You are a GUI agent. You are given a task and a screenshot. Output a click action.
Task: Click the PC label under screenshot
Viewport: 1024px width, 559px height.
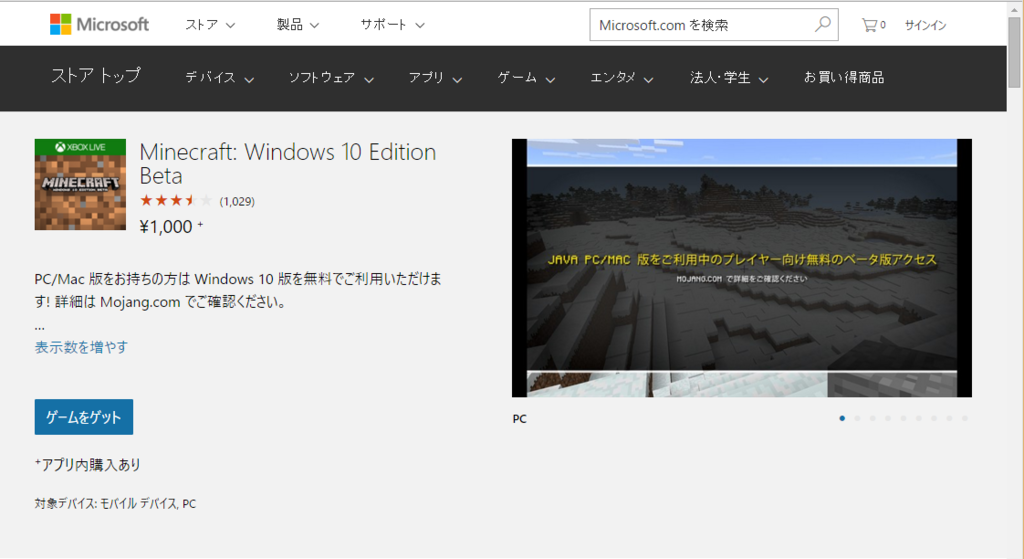520,419
